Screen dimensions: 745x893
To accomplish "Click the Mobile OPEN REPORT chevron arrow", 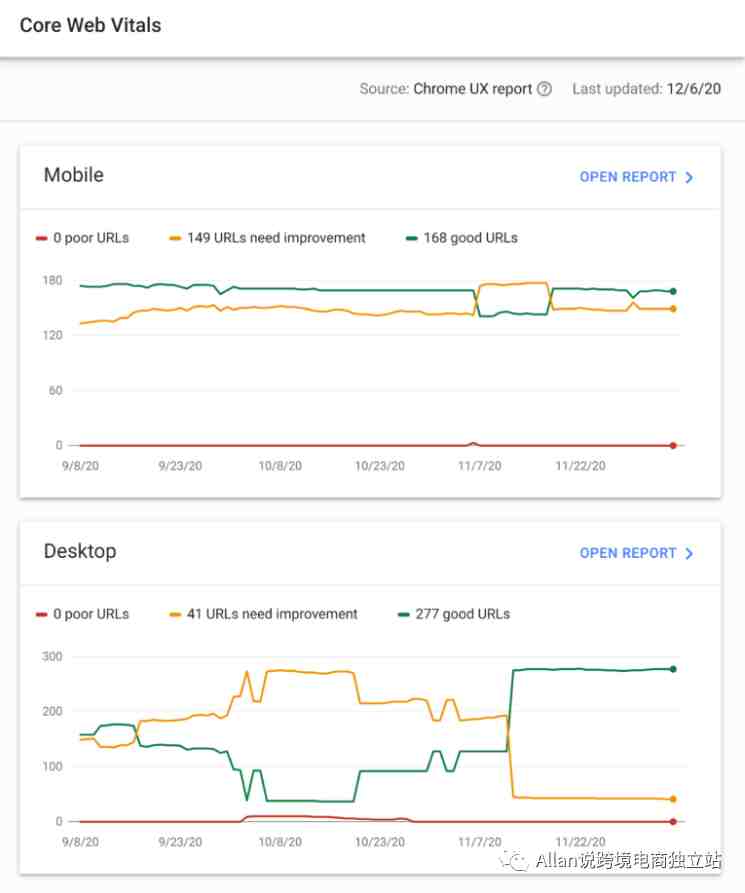I will point(689,177).
